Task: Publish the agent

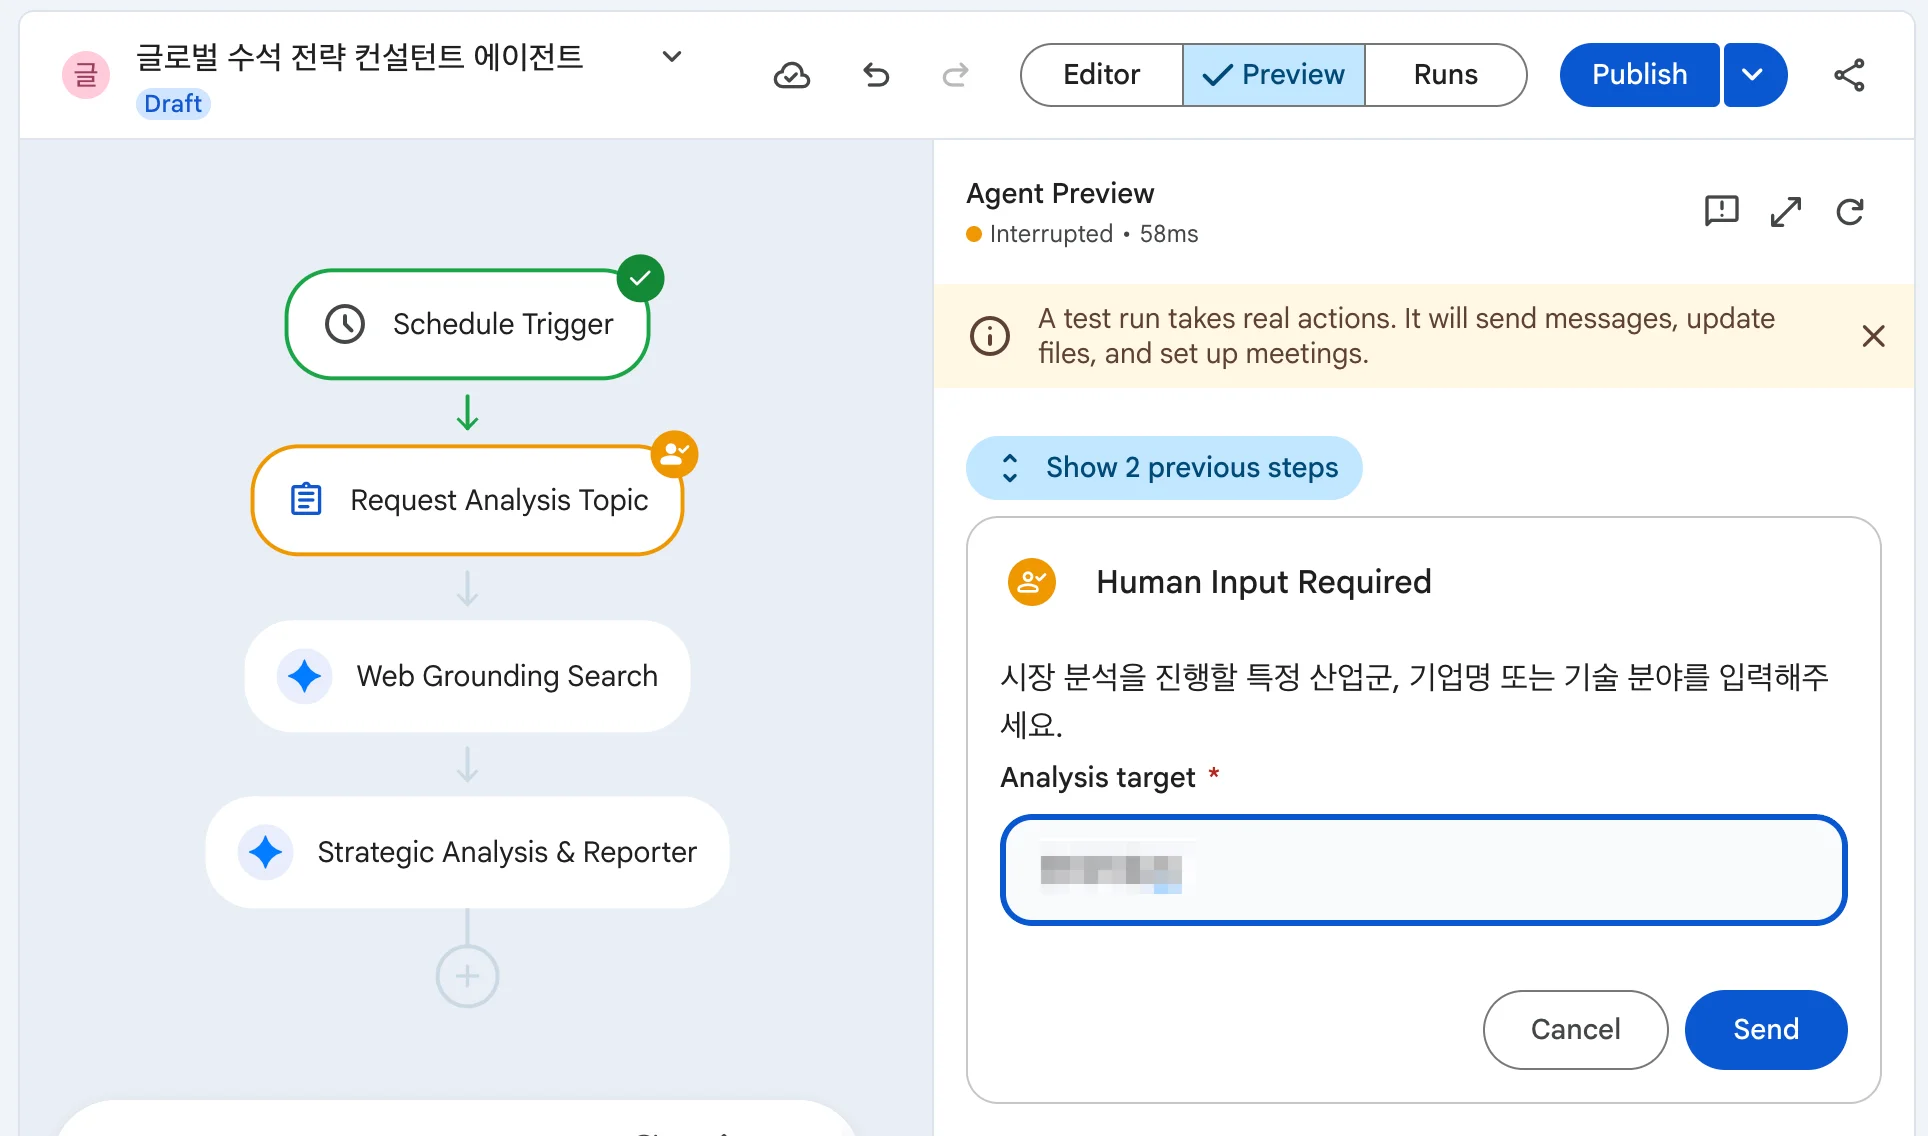Action: pos(1639,75)
